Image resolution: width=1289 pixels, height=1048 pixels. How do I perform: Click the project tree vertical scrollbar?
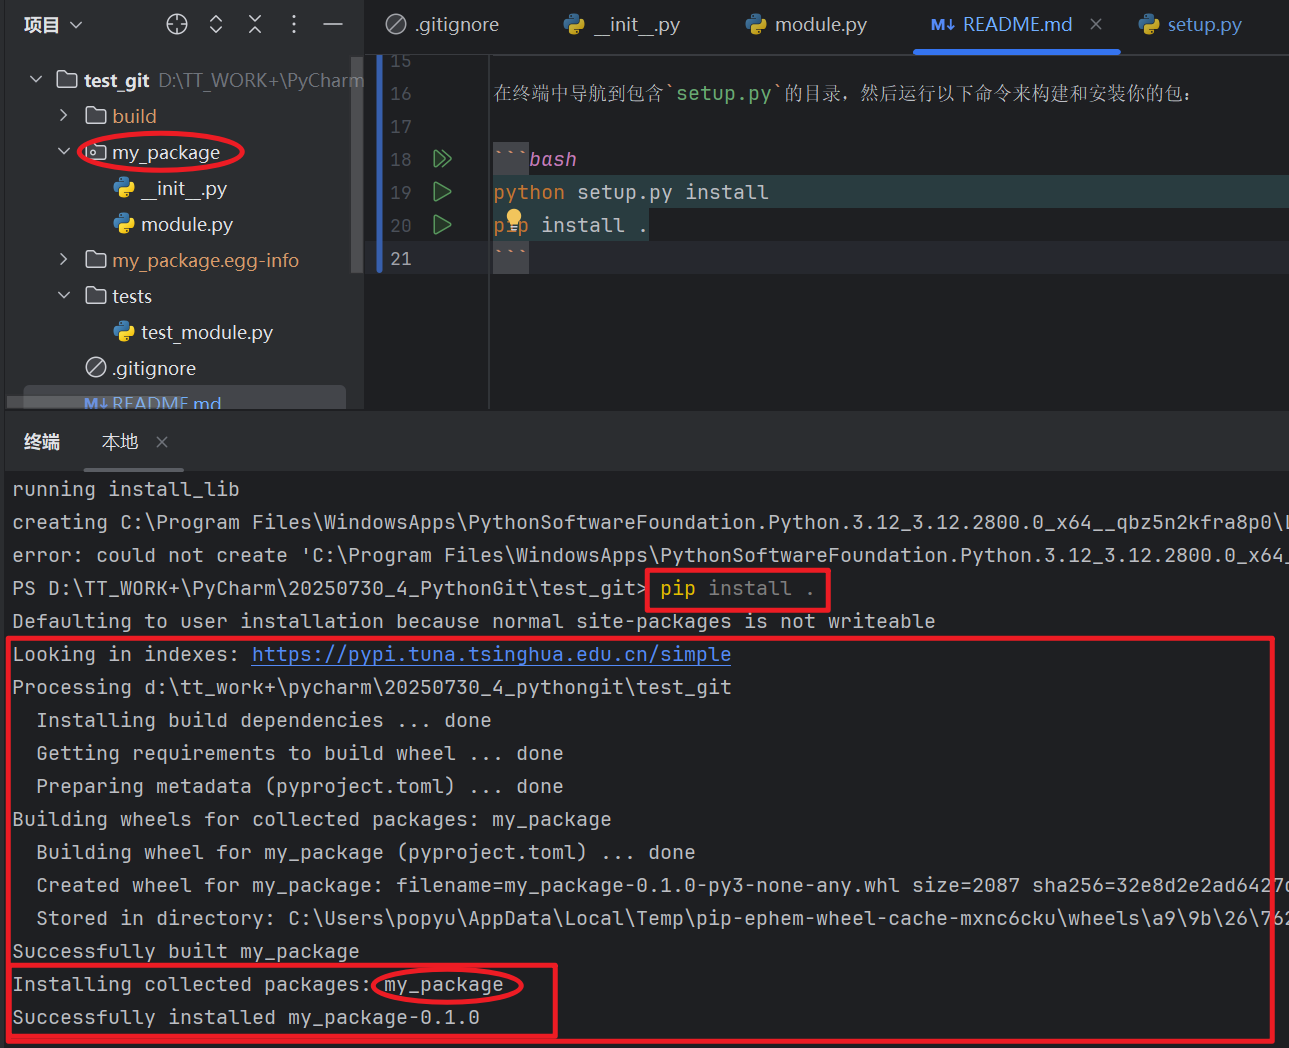click(357, 165)
